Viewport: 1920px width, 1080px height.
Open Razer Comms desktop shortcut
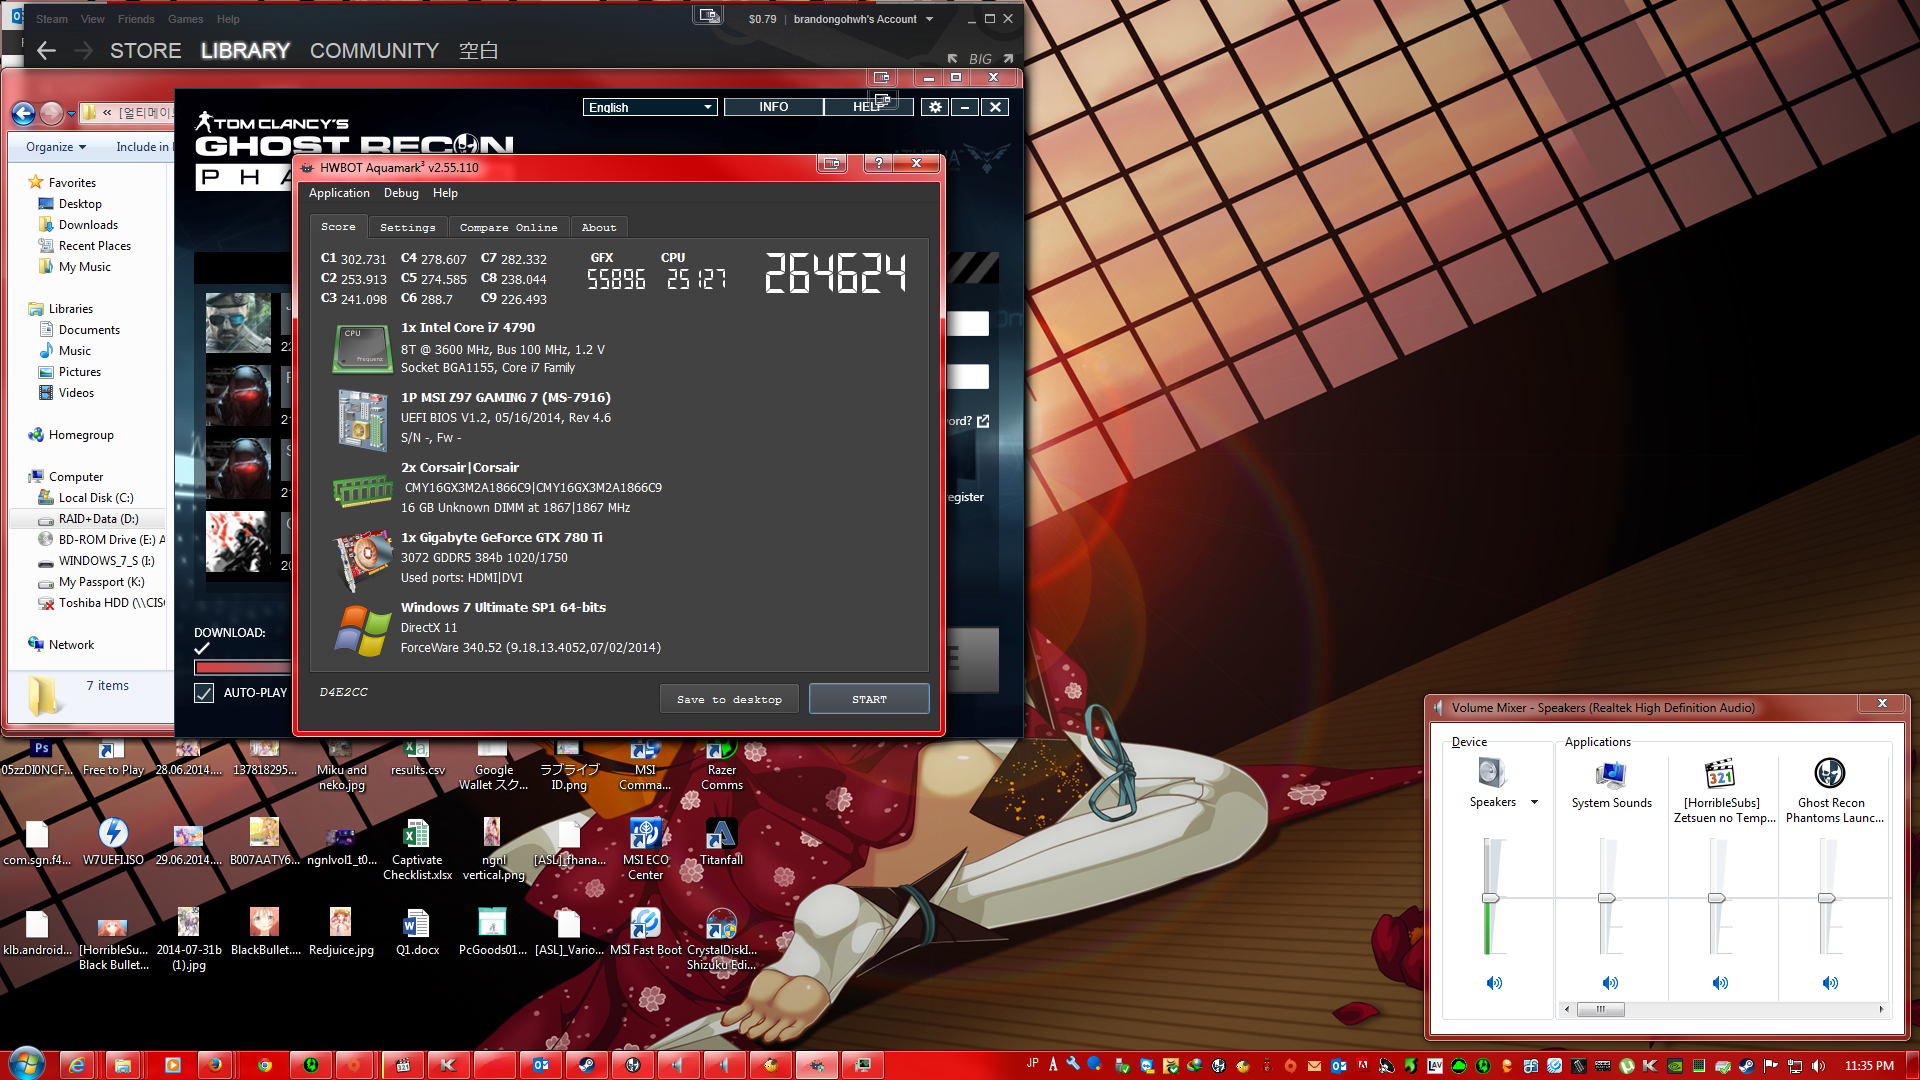coord(721,765)
